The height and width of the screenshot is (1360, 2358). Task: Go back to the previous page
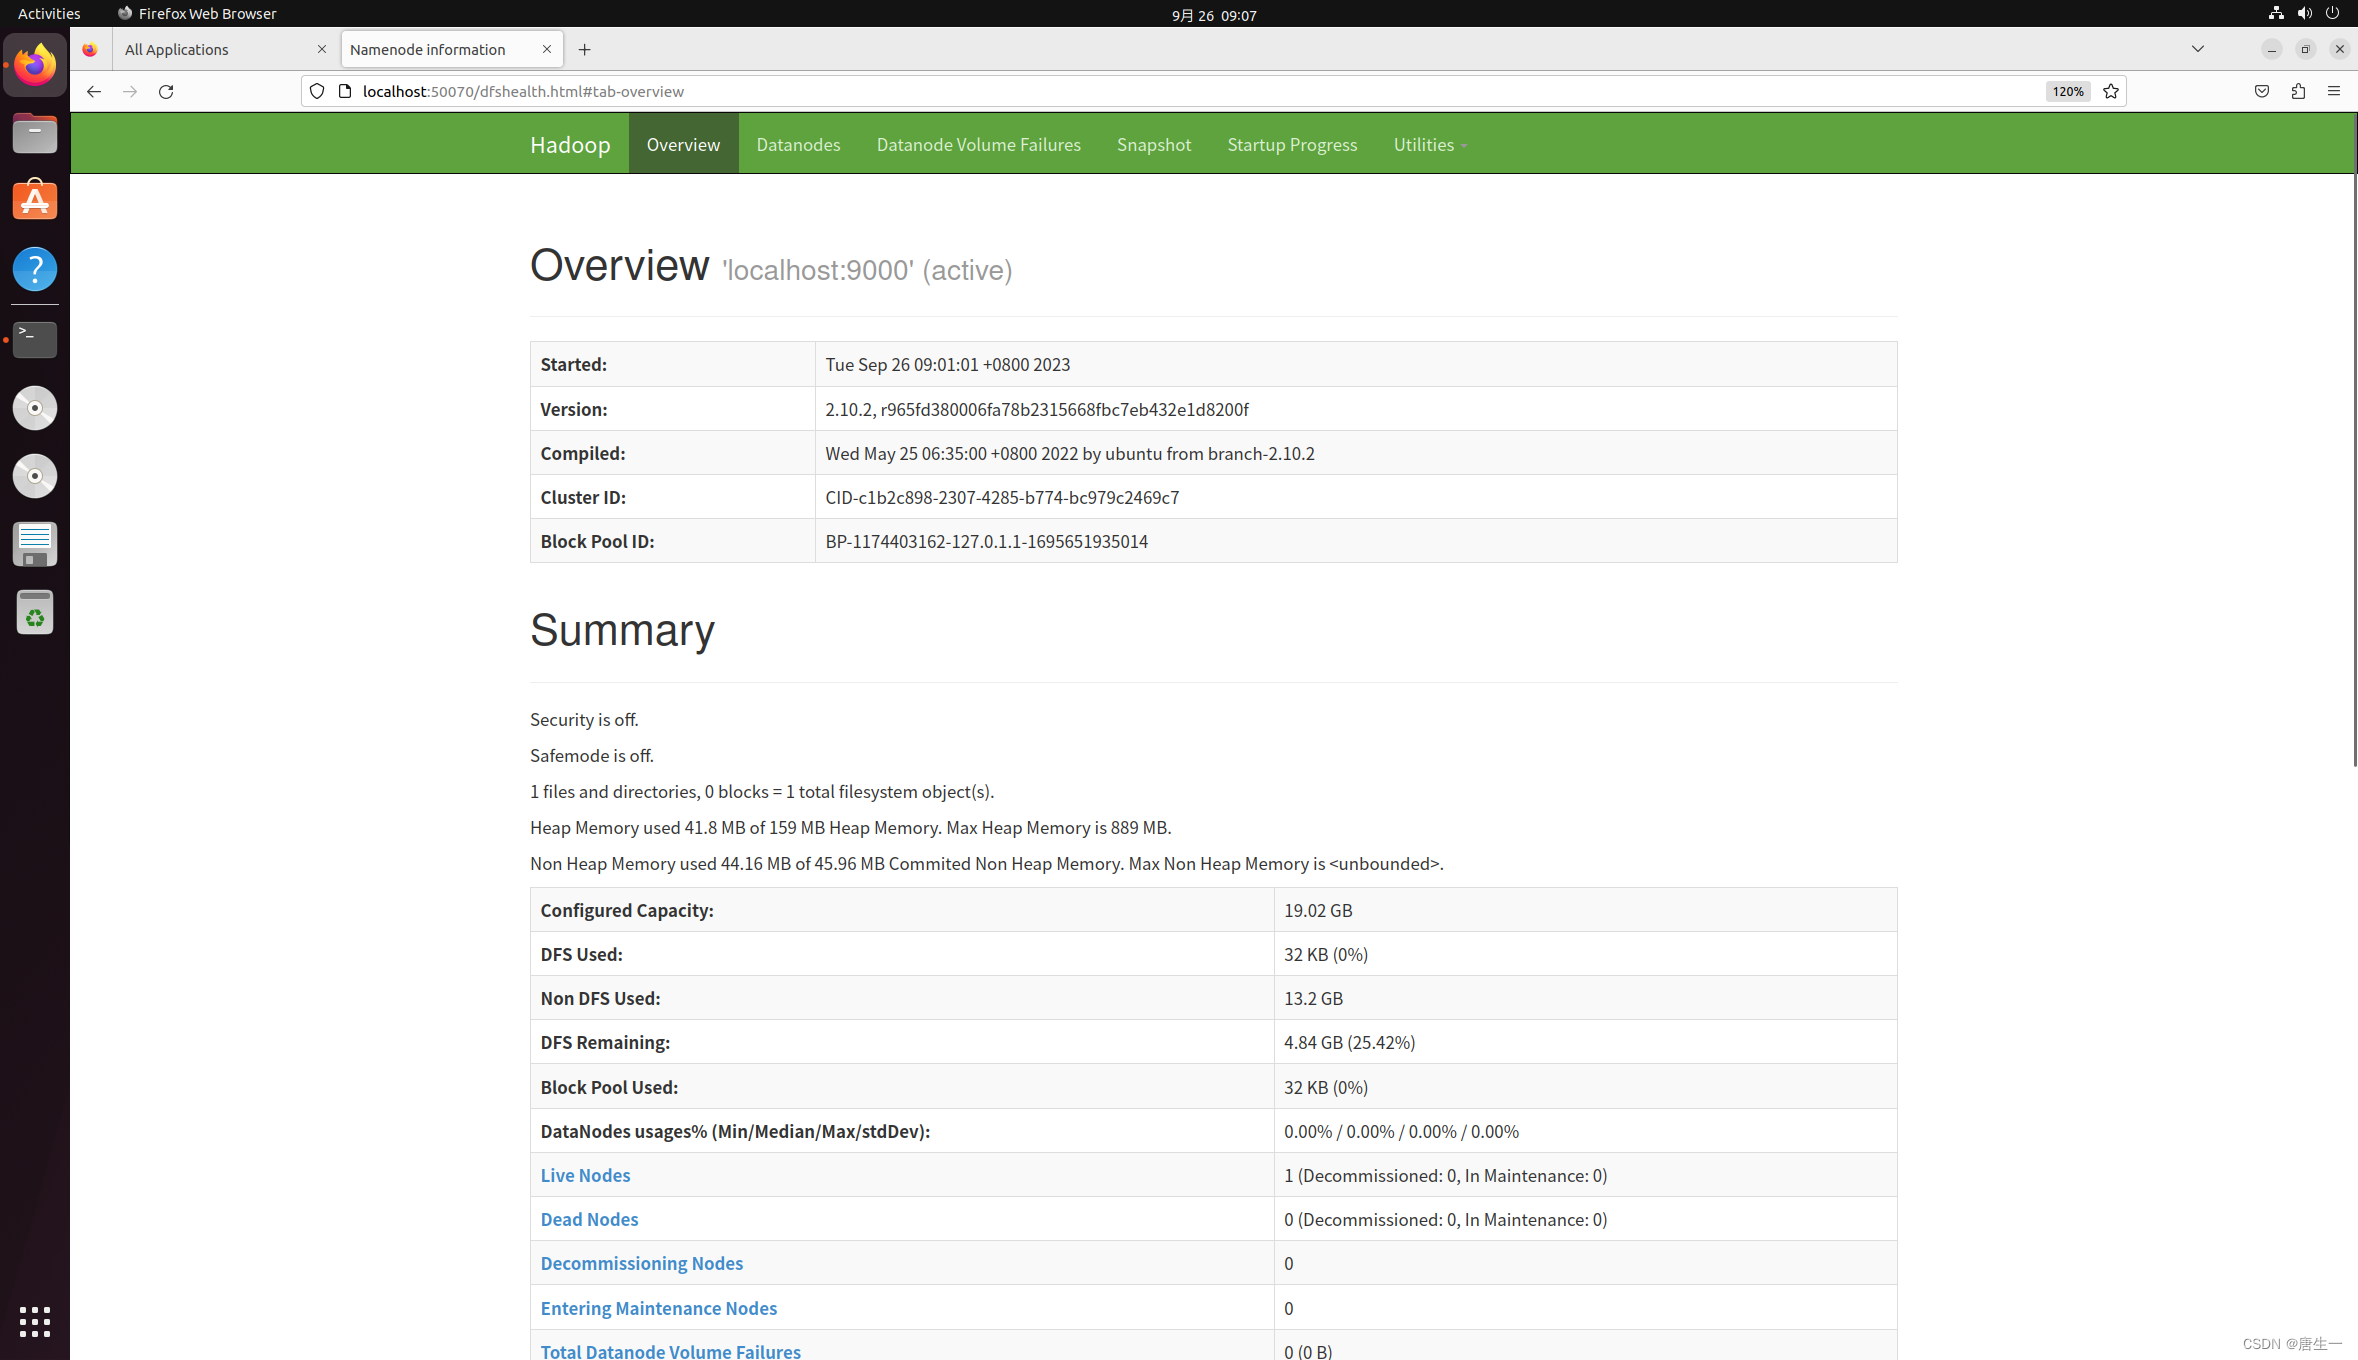pyautogui.click(x=94, y=91)
